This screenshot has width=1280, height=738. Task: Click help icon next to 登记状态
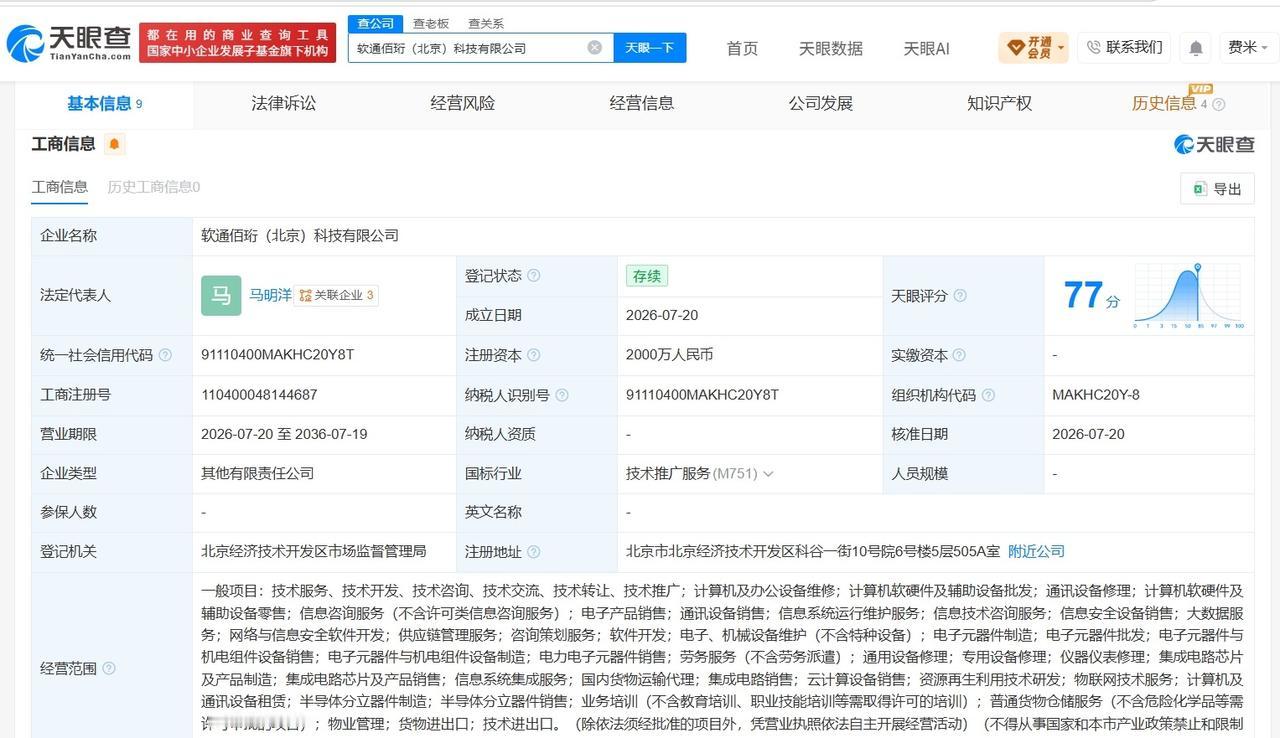pyautogui.click(x=533, y=276)
